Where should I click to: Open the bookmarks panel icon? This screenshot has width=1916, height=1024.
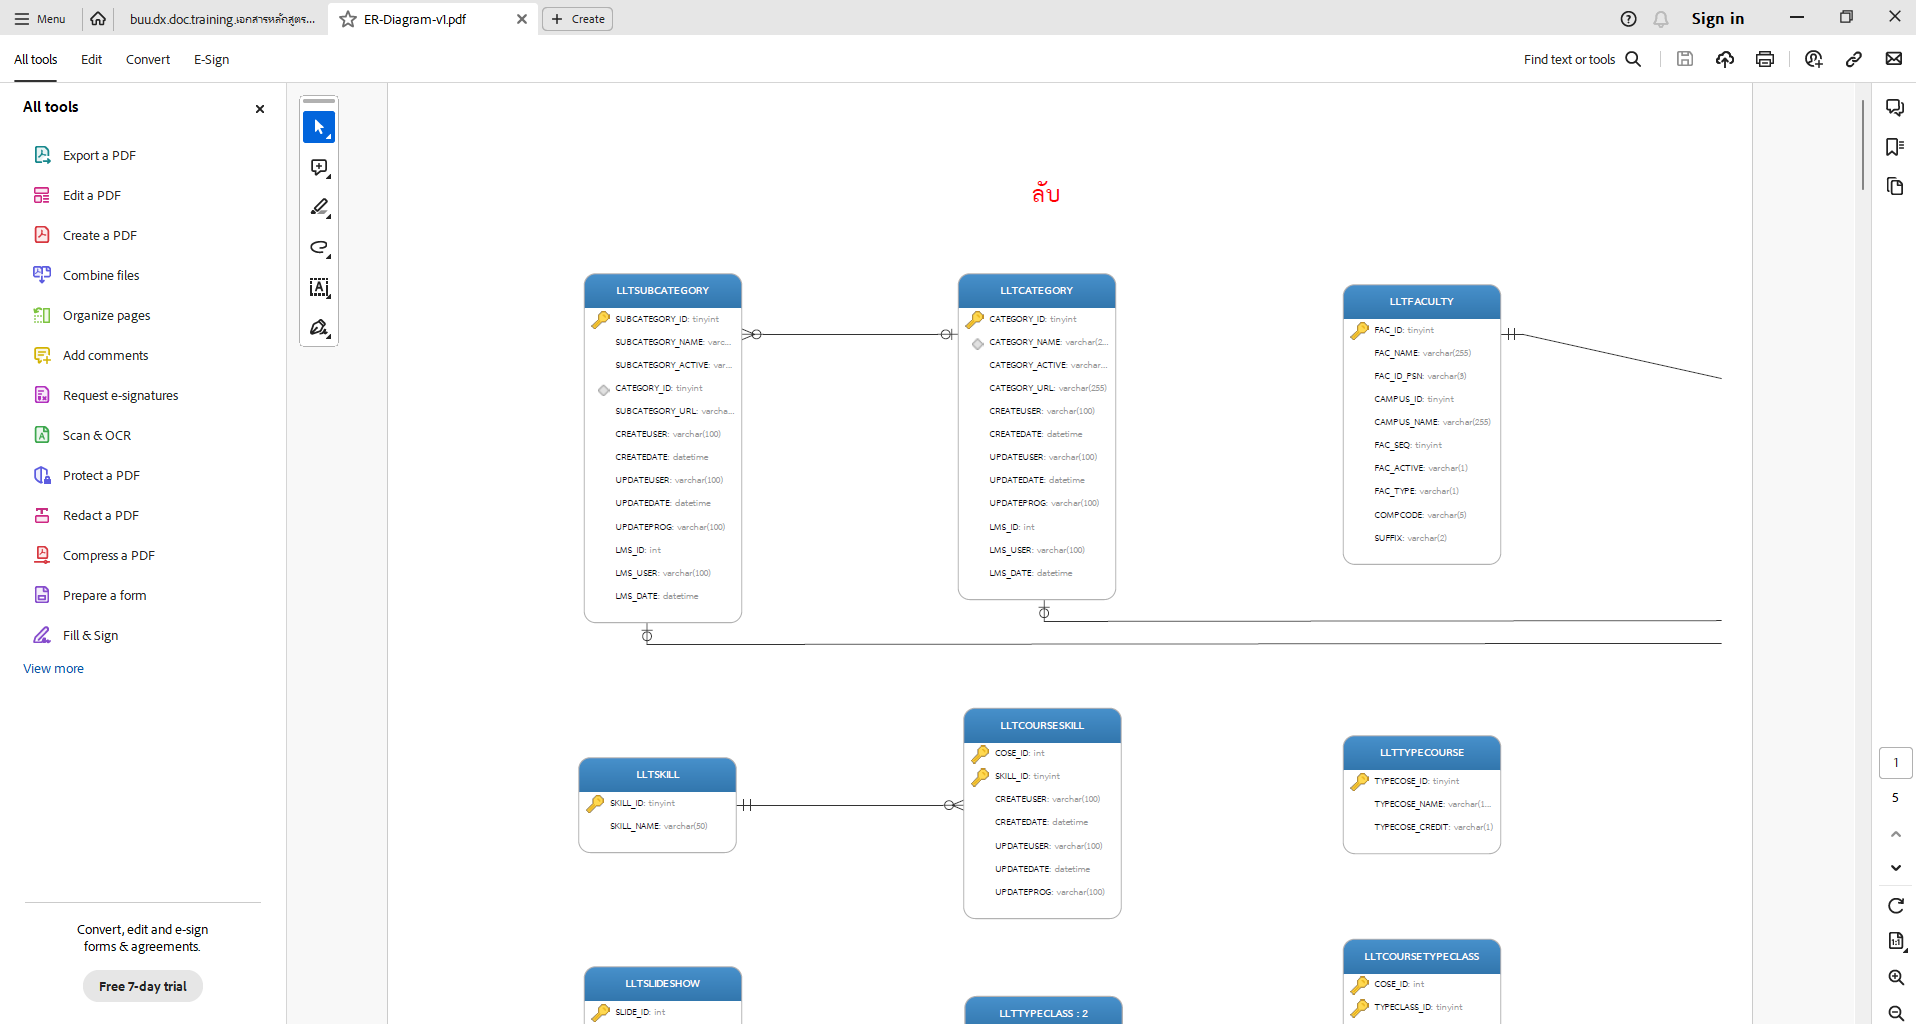[1894, 147]
